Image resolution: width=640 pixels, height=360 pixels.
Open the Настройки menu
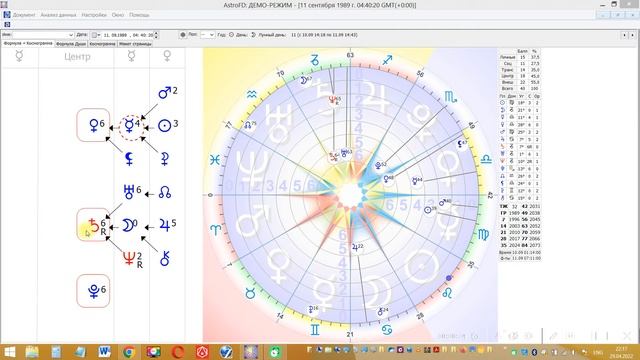click(x=94, y=15)
